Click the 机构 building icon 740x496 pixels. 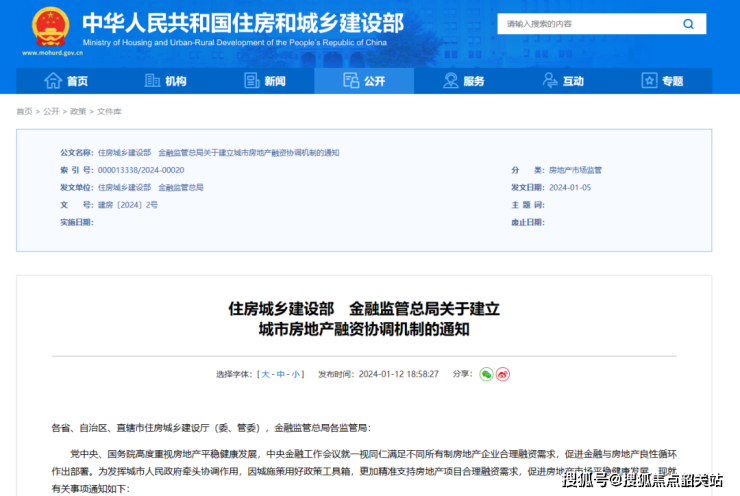click(151, 81)
